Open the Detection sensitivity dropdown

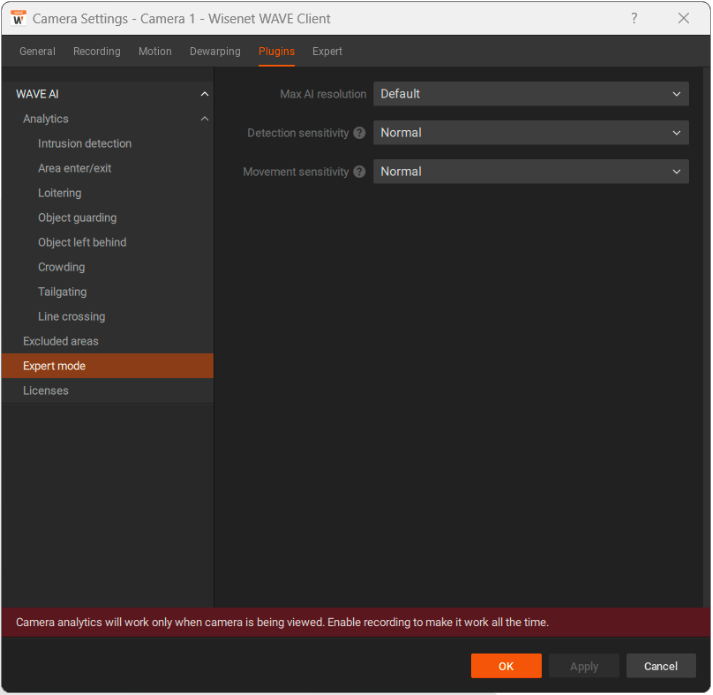pyautogui.click(x=531, y=133)
